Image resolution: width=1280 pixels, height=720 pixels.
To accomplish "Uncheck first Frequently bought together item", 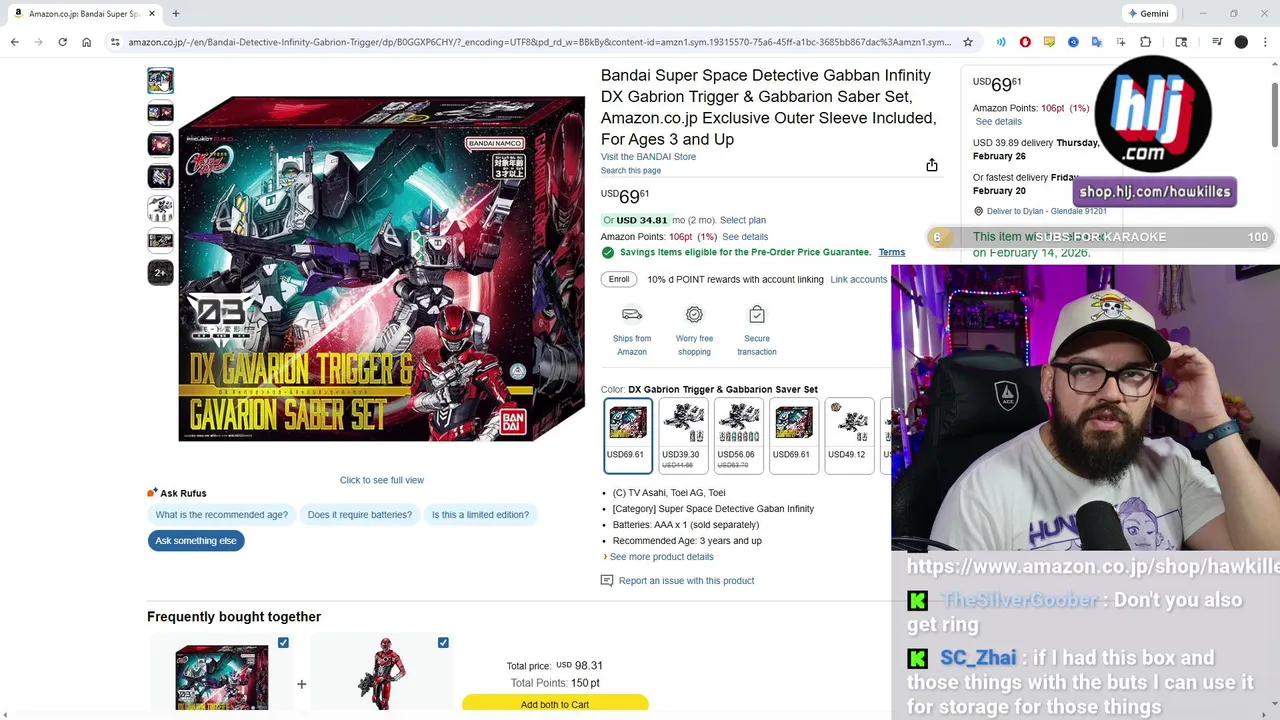I will point(283,643).
